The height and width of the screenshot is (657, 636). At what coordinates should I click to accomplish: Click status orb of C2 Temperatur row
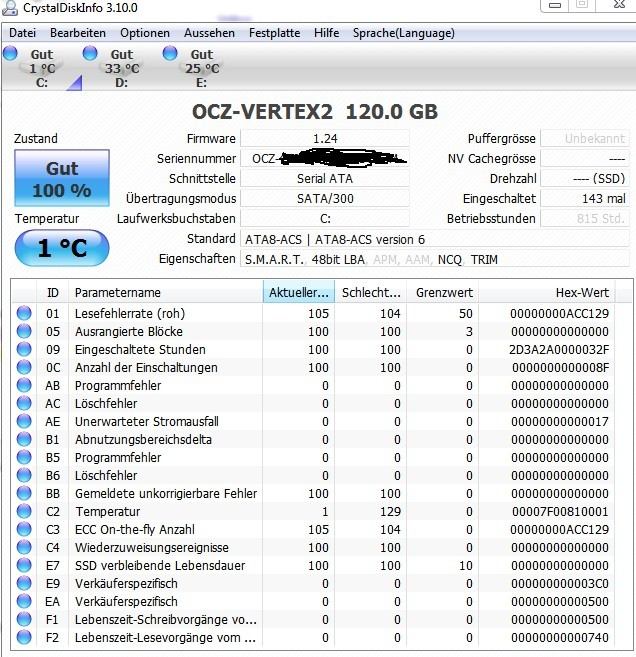tap(24, 511)
